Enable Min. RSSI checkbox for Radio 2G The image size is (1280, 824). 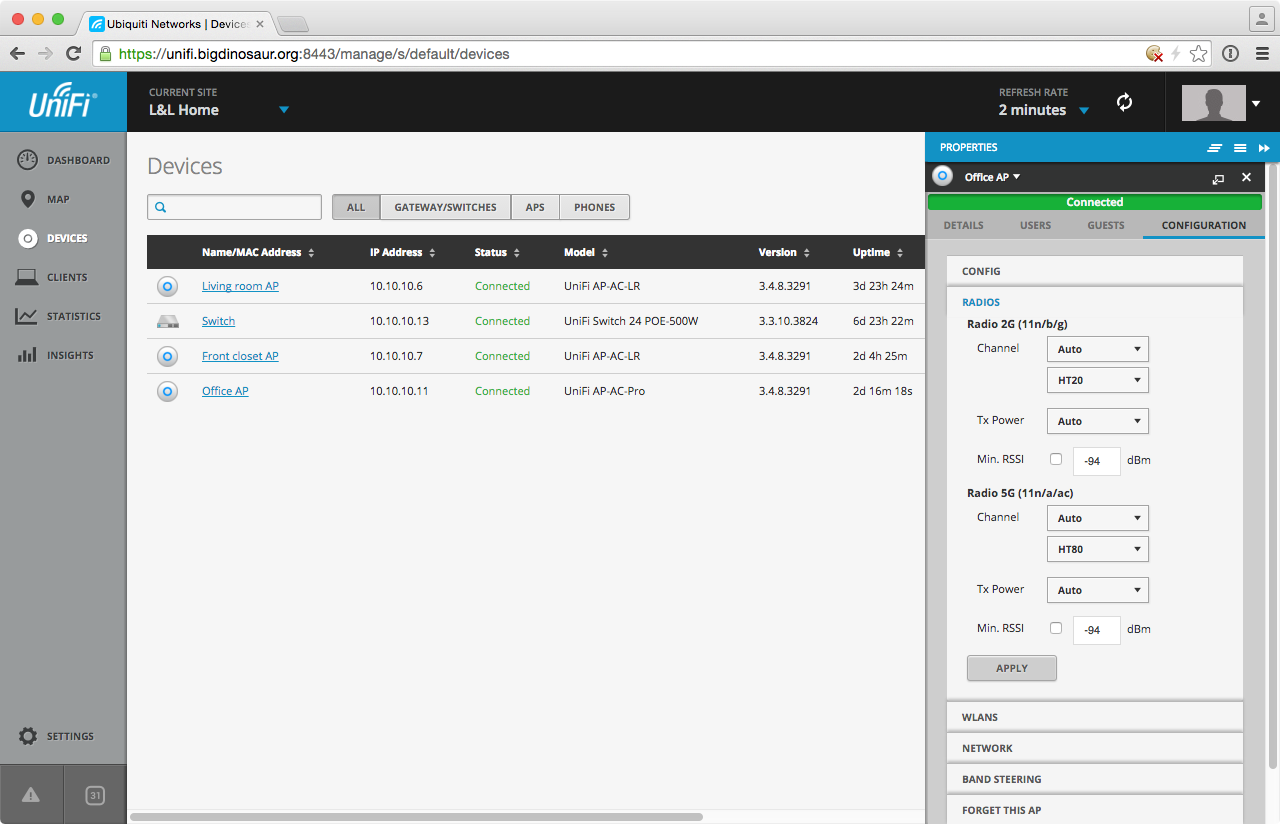pos(1056,460)
